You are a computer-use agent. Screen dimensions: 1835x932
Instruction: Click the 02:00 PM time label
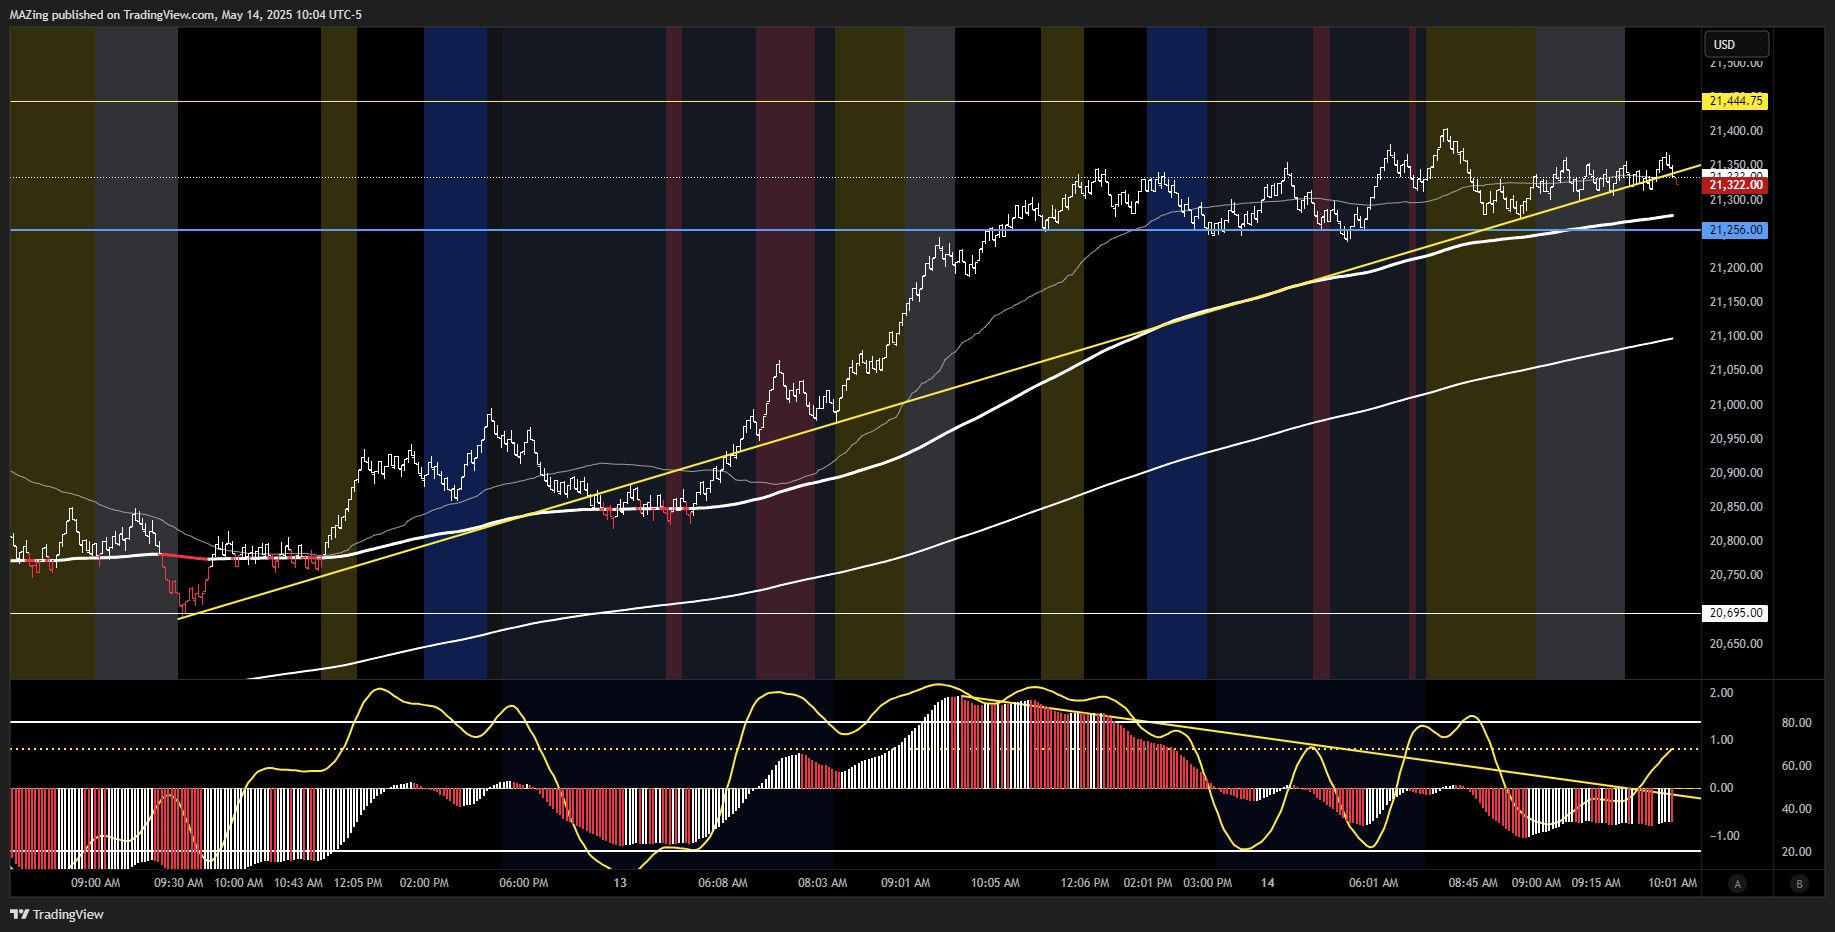tap(424, 883)
